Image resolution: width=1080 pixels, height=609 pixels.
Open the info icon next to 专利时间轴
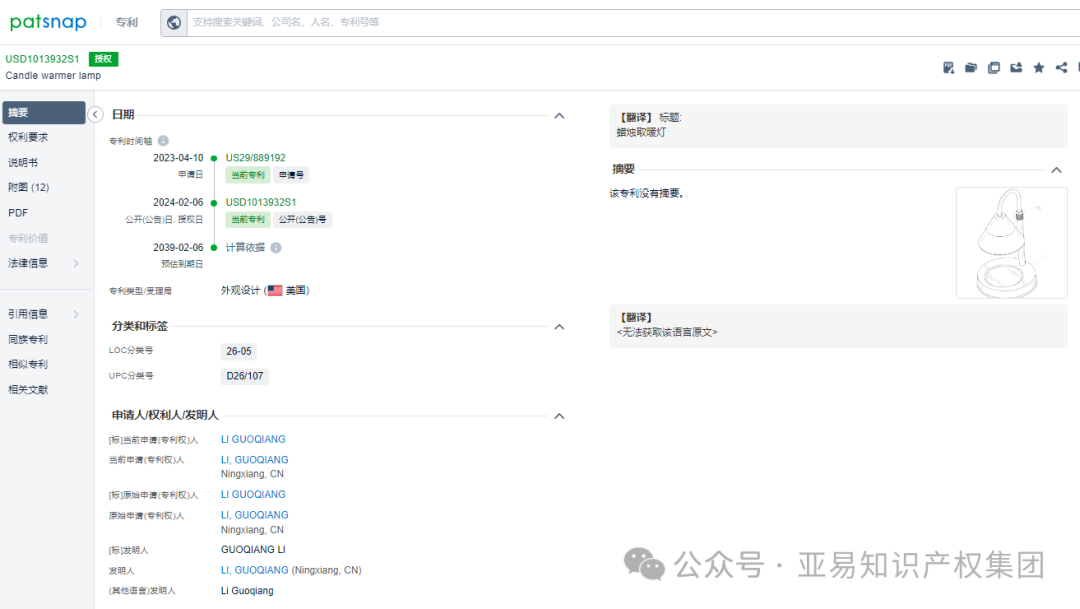[163, 140]
